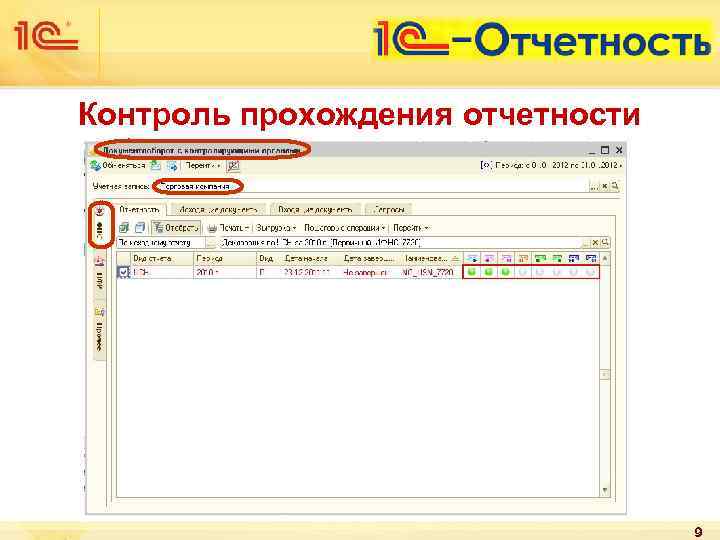Click the sixth green stage icon in the header
This screenshot has height=540, width=720.
[x=557, y=259]
